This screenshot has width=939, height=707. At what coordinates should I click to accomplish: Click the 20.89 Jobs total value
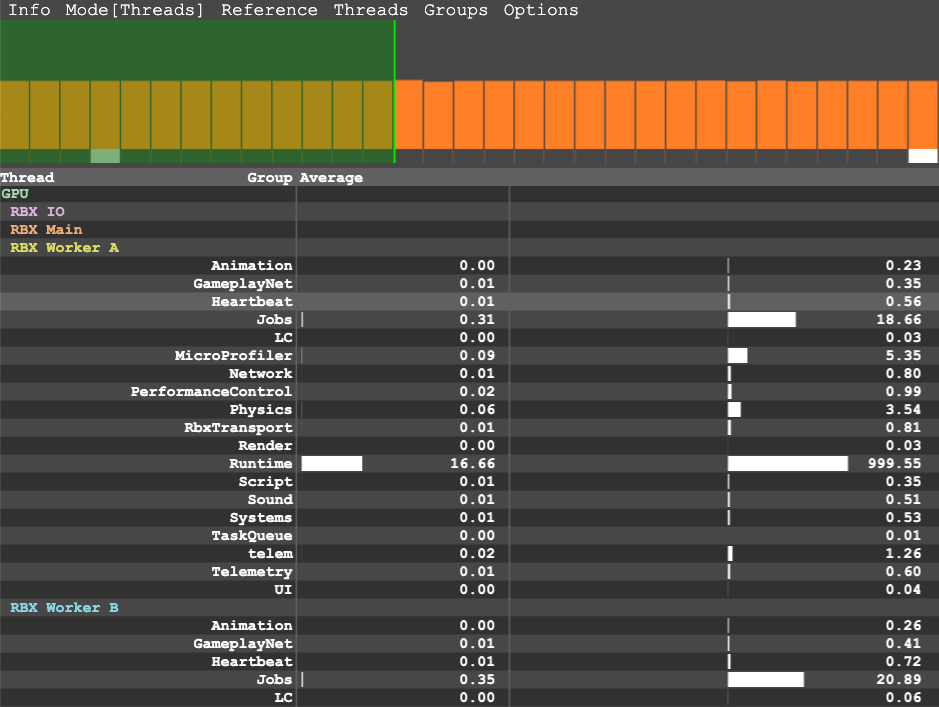pos(899,679)
